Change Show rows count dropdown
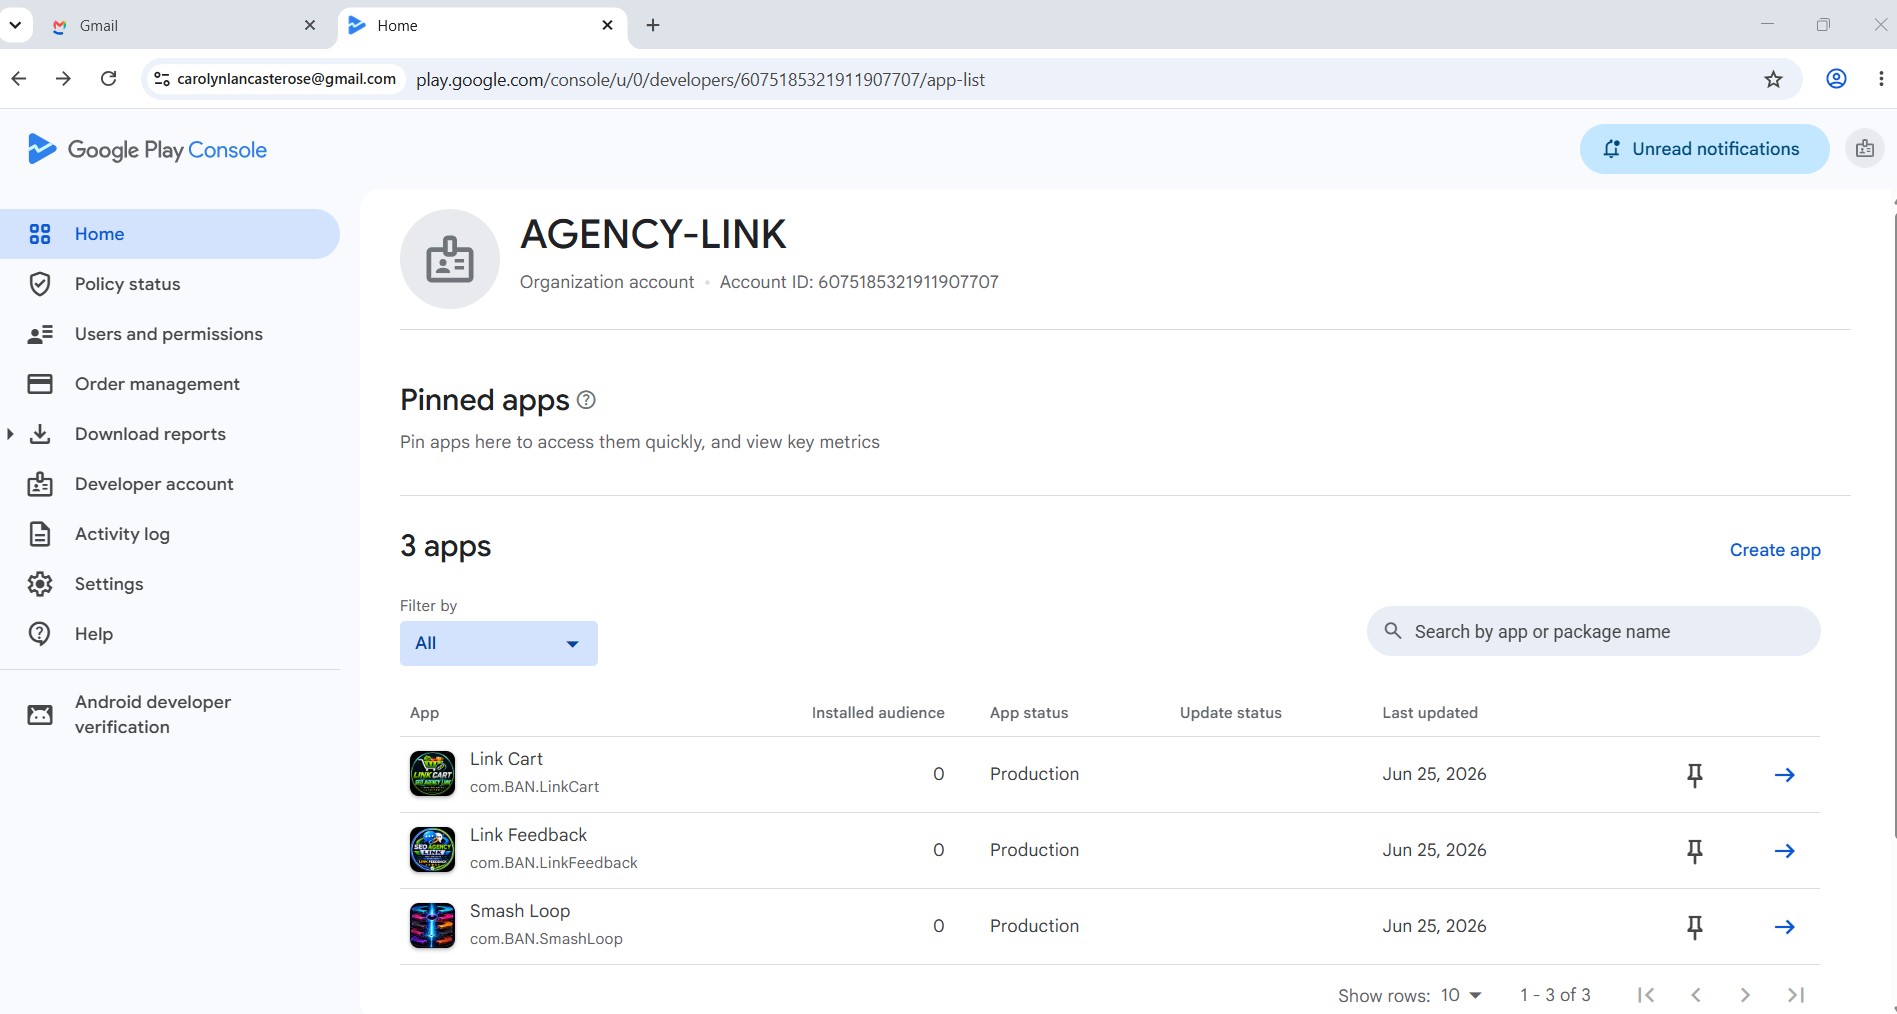 click(1461, 995)
